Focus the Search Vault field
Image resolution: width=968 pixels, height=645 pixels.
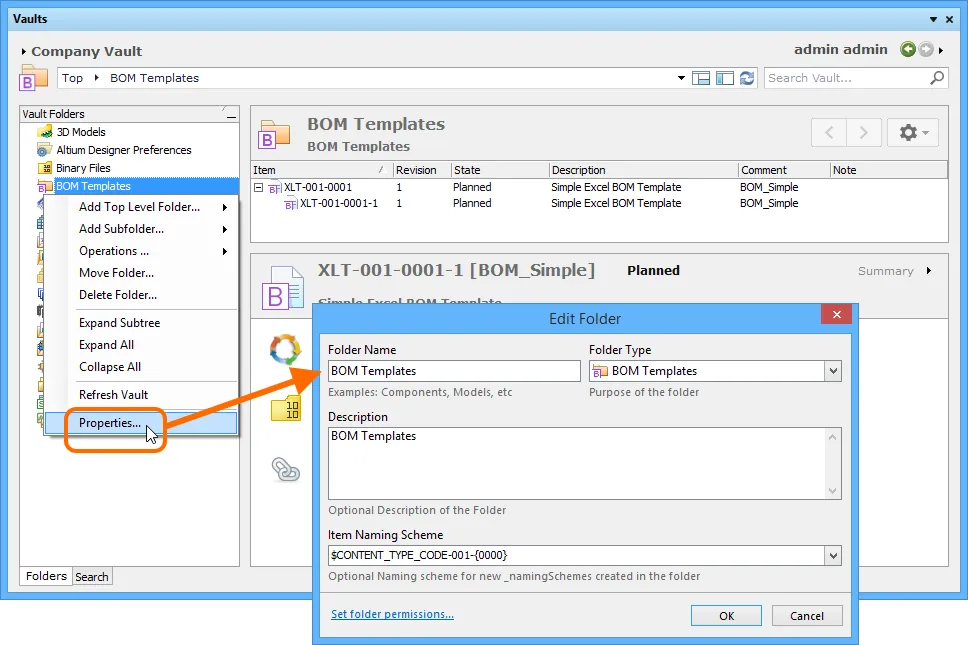tap(847, 78)
